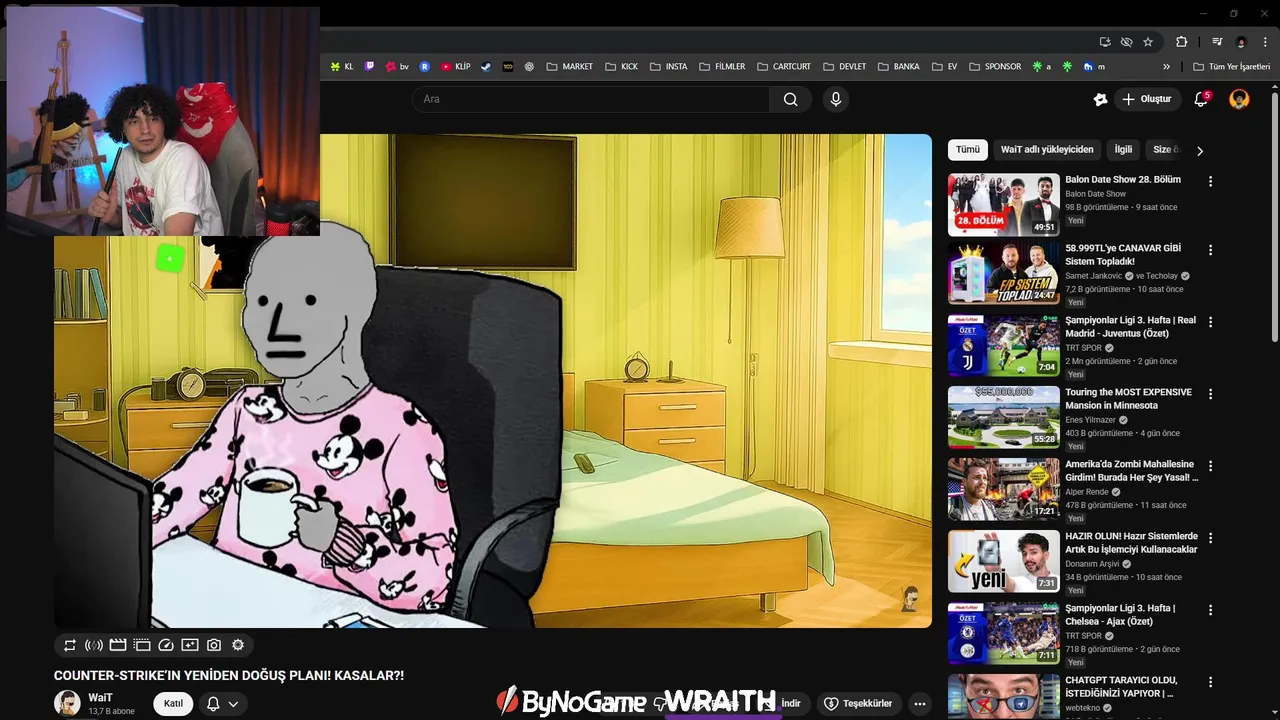Image resolution: width=1280 pixels, height=720 pixels.
Task: Open Chrome media controls icon
Action: pyautogui.click(x=1217, y=42)
